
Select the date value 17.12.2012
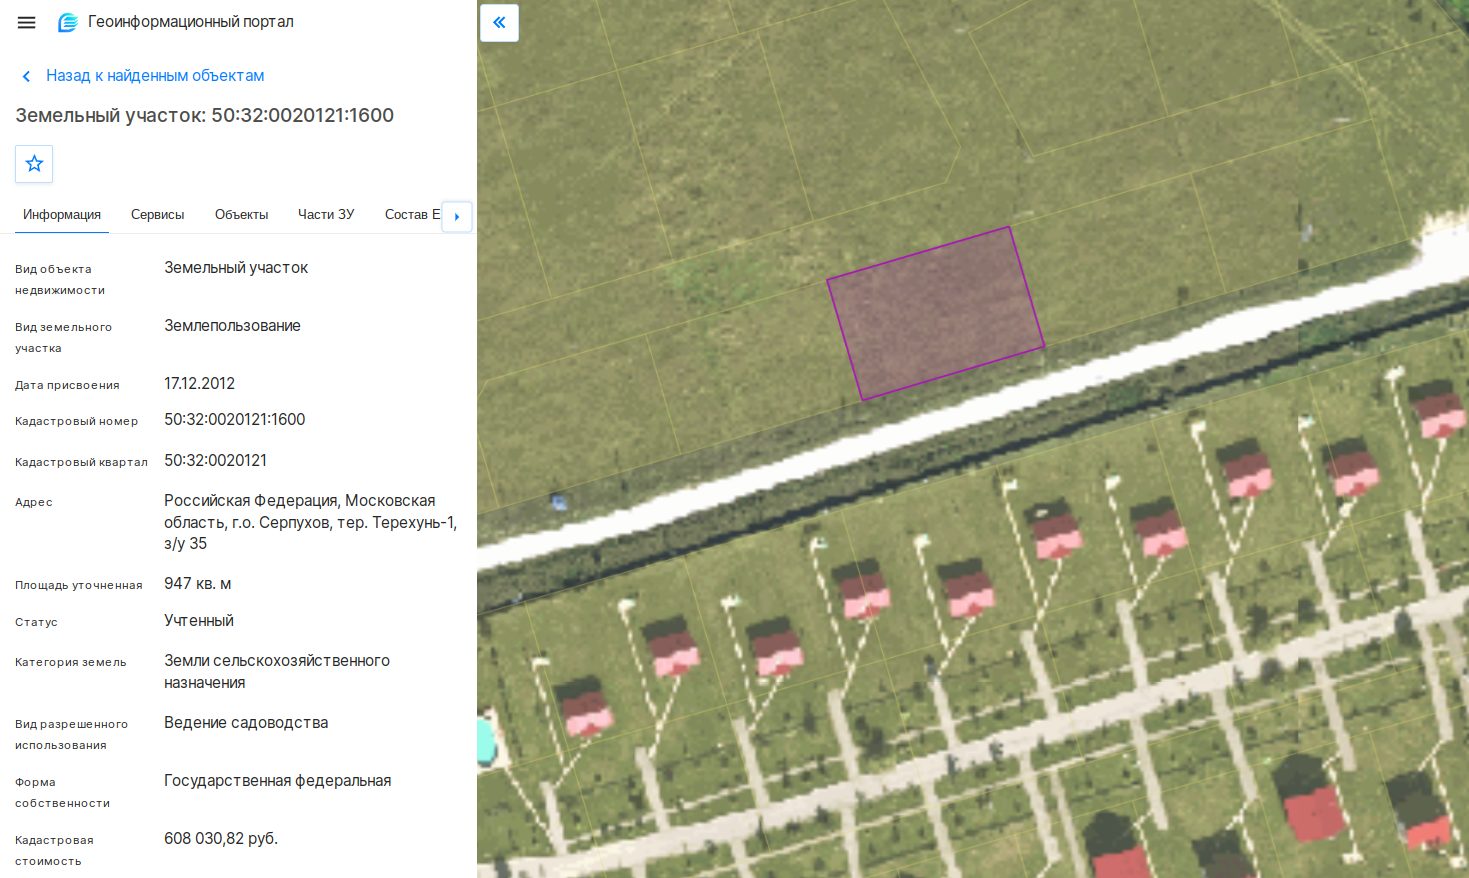(199, 384)
